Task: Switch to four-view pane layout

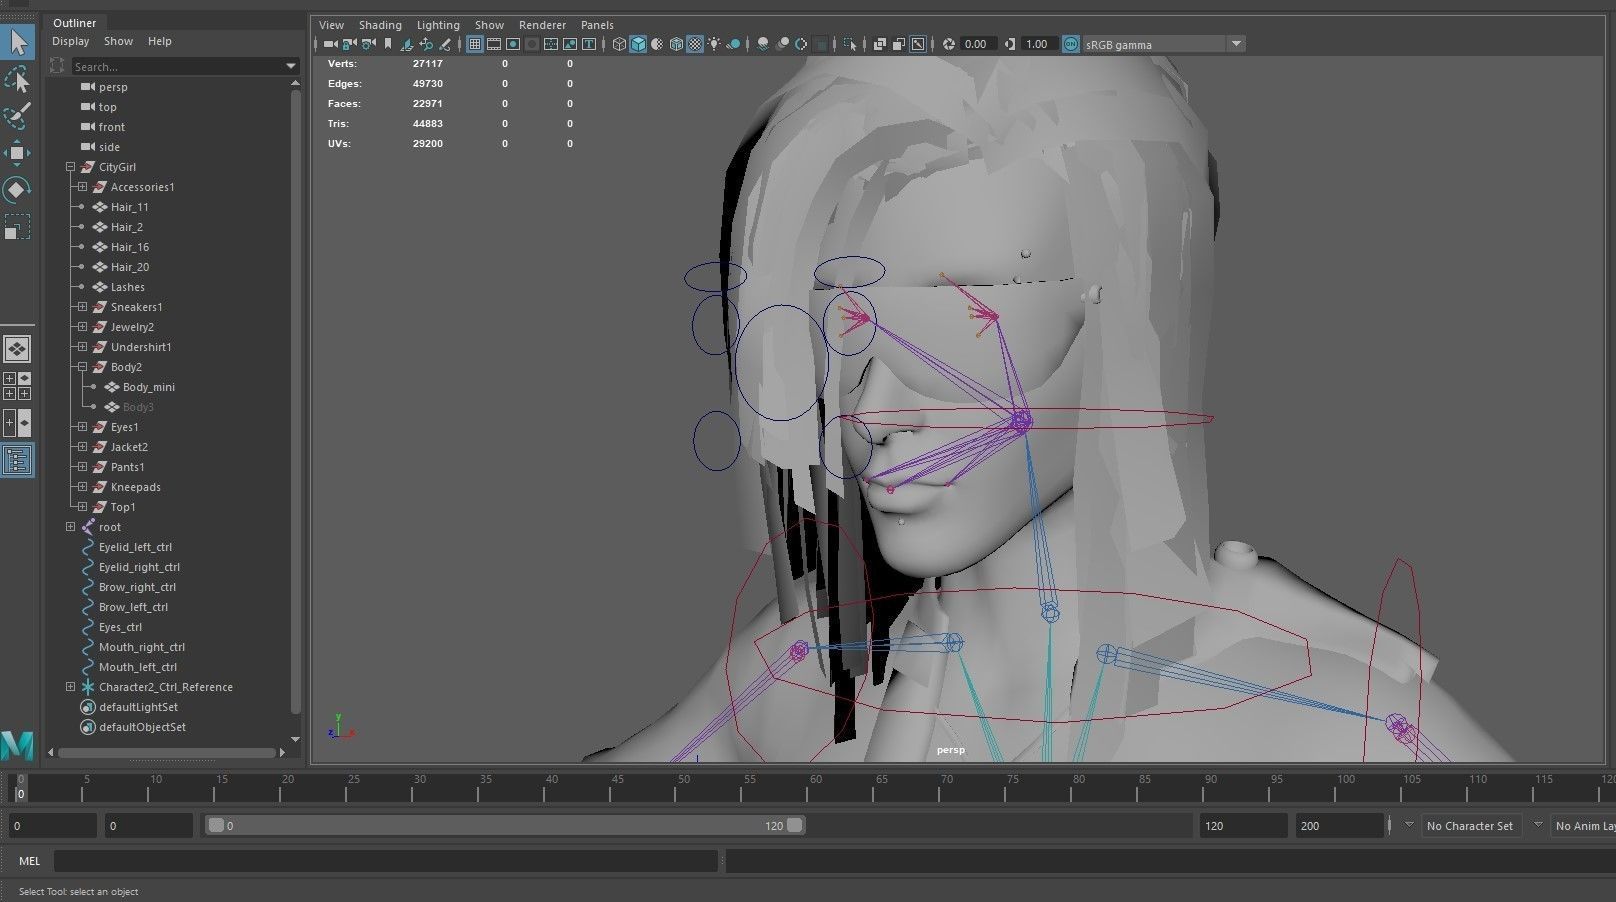Action: coord(17,386)
